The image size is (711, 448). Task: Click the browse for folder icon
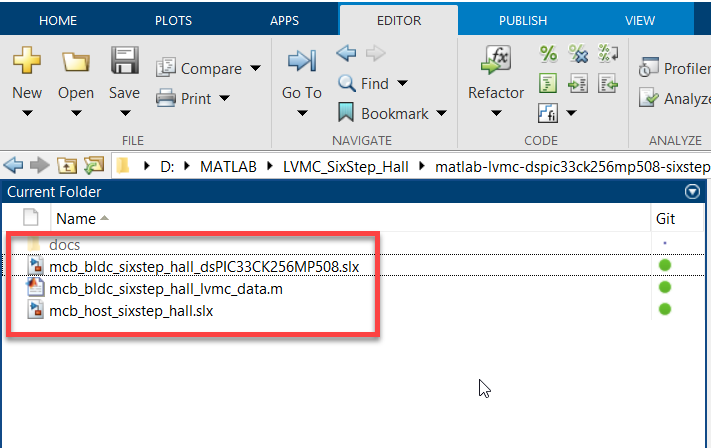pos(94,166)
